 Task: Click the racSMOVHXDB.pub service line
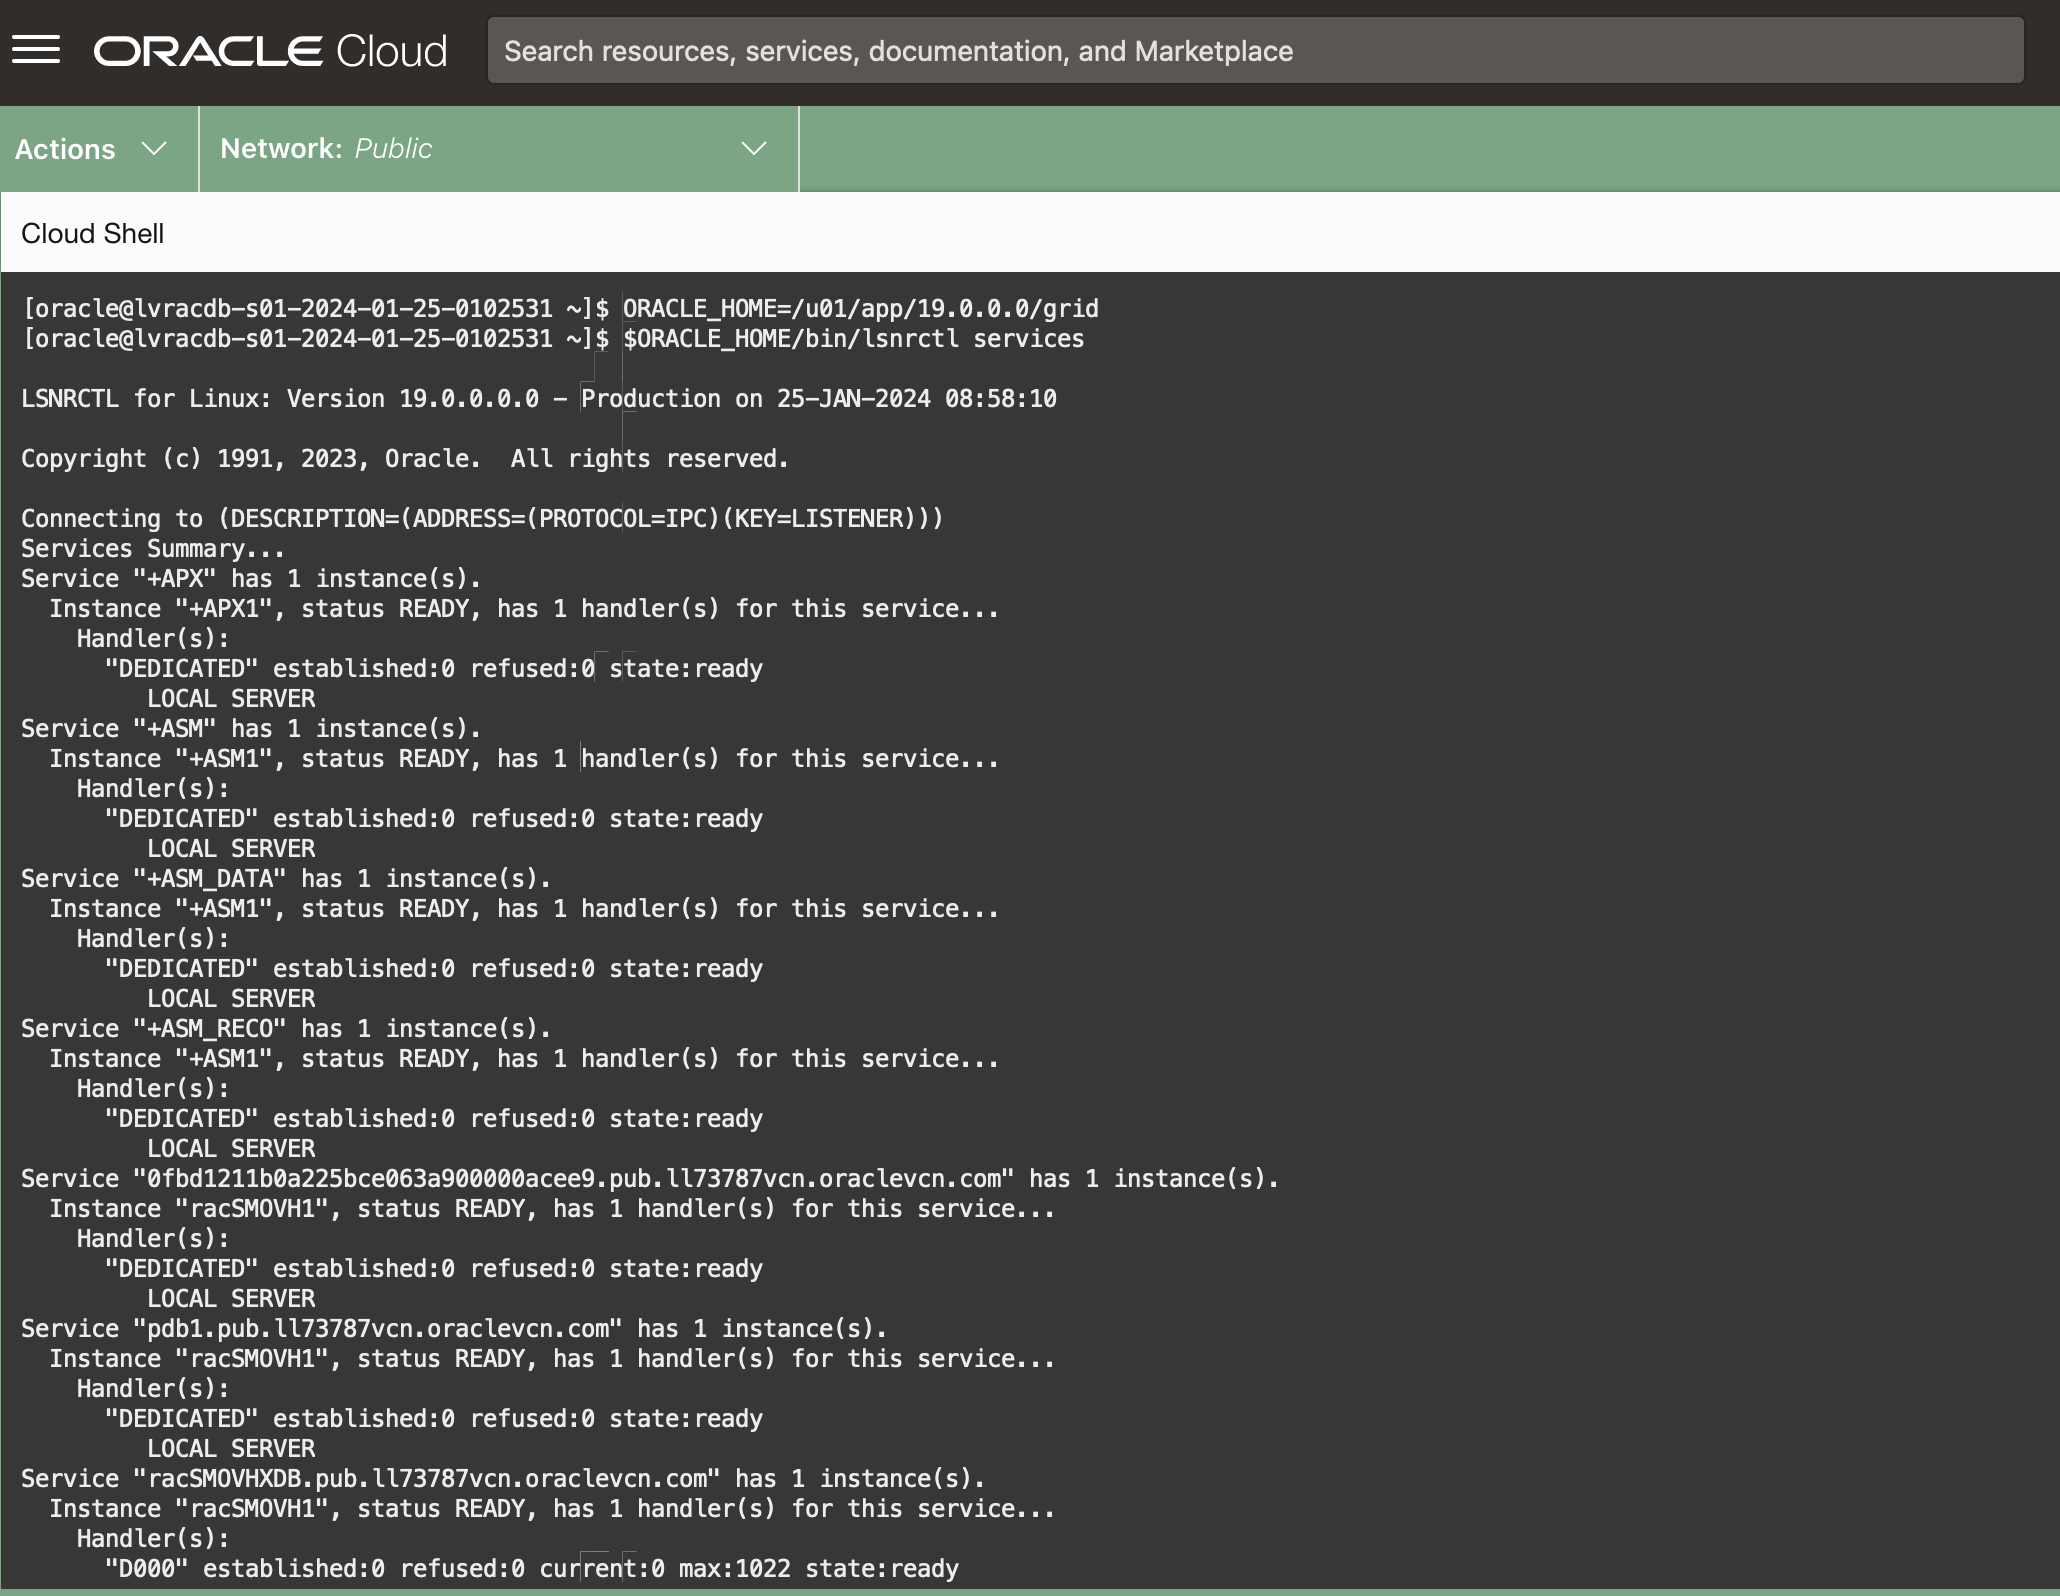[502, 1479]
